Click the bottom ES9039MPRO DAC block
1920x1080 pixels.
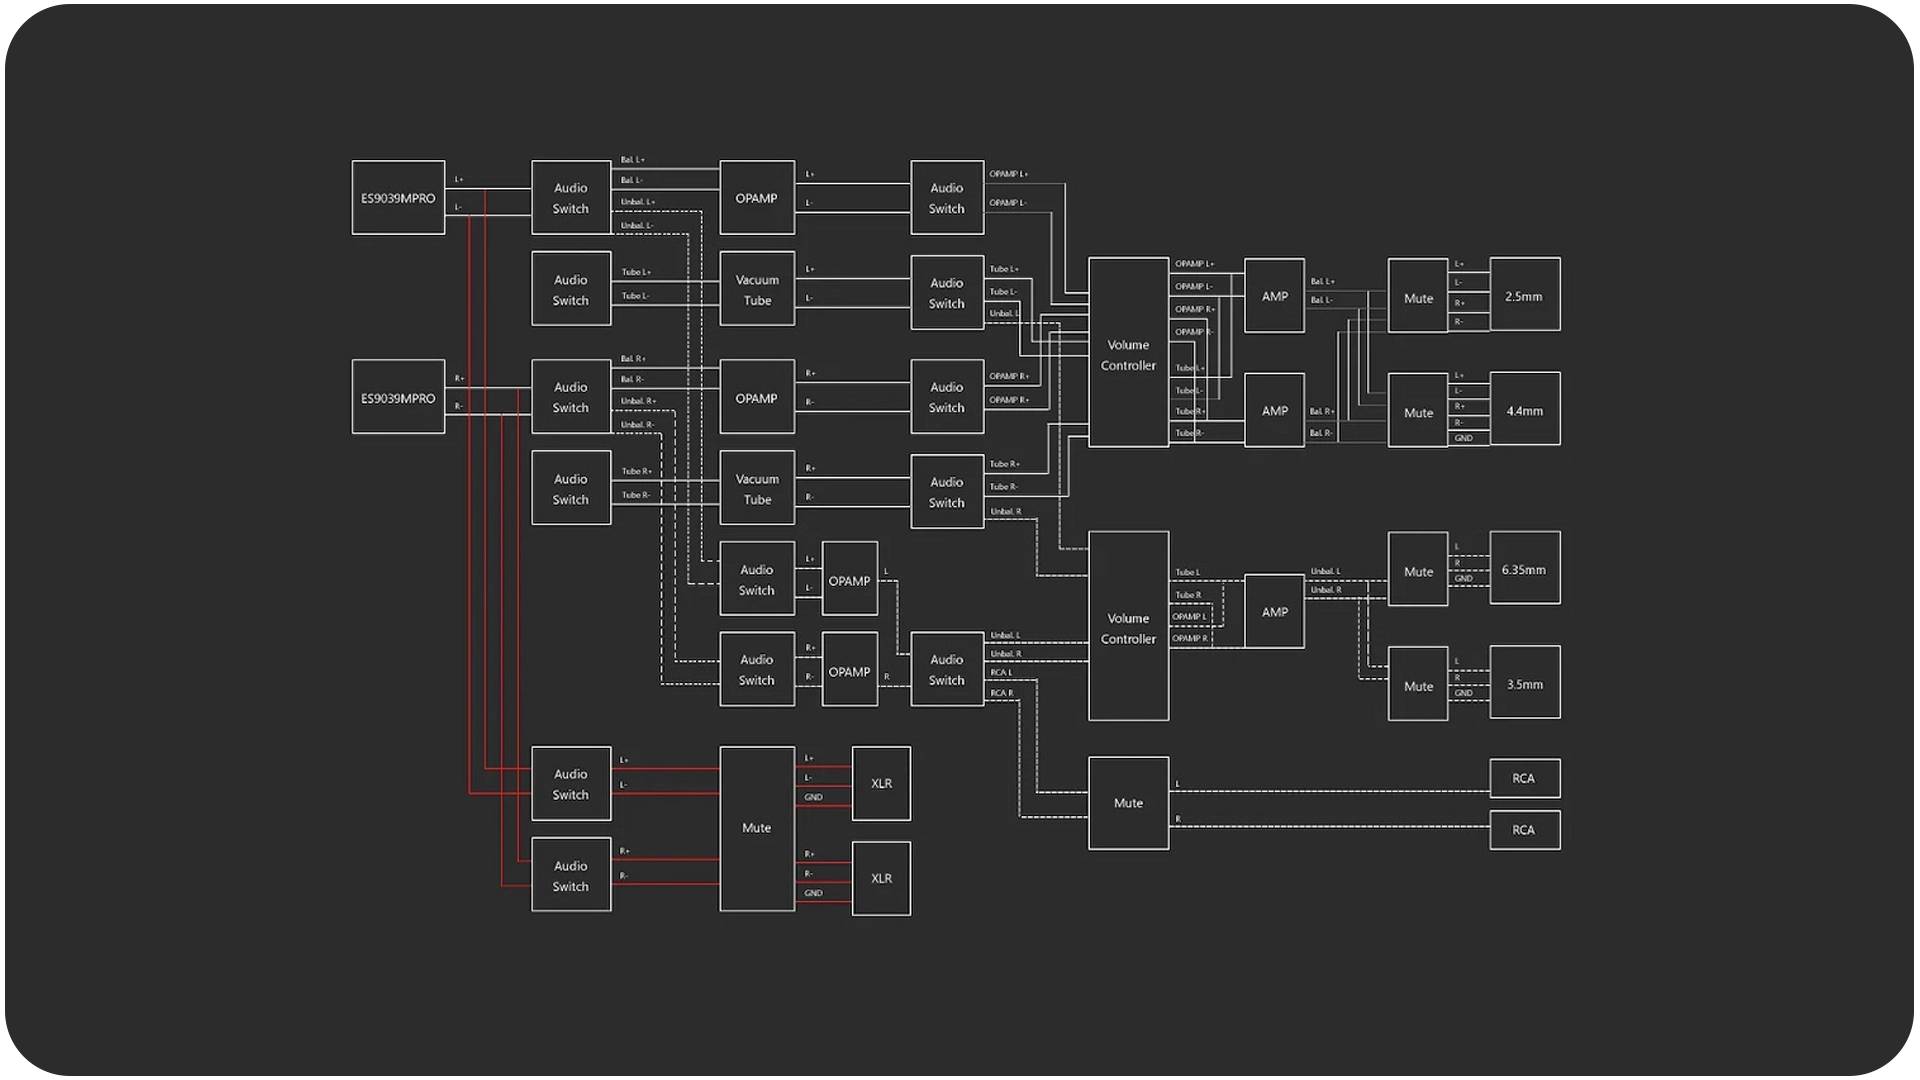(398, 397)
